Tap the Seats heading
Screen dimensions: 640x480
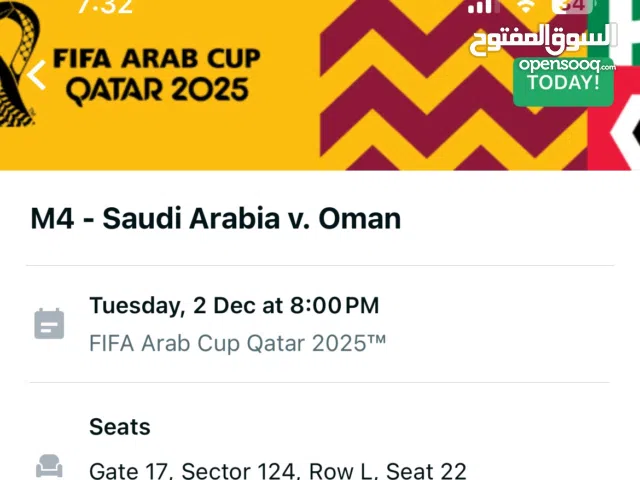(x=120, y=427)
